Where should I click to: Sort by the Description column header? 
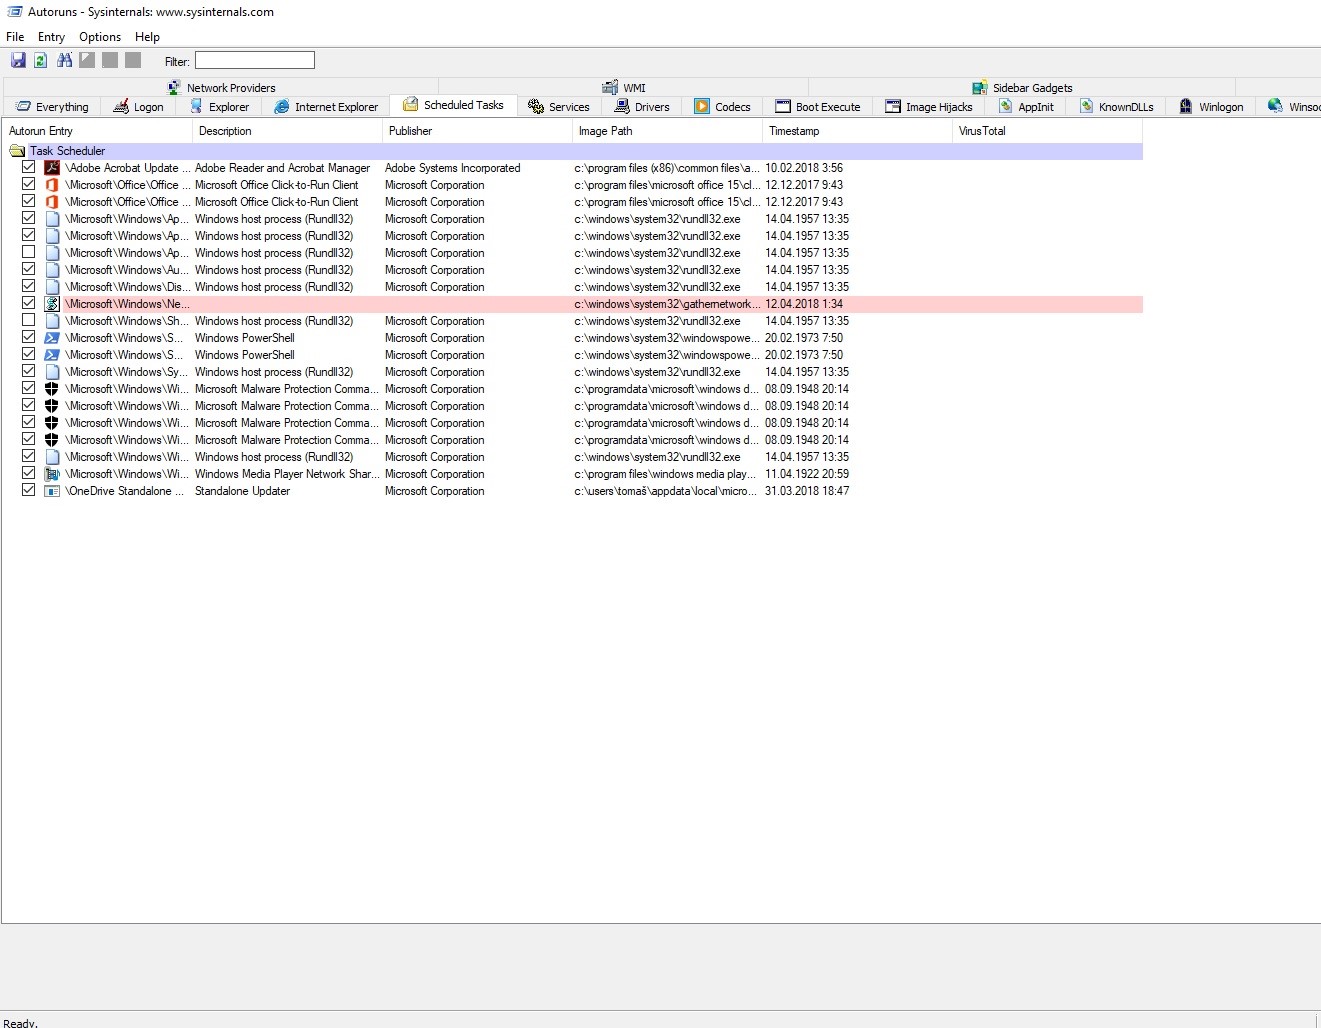(x=287, y=131)
